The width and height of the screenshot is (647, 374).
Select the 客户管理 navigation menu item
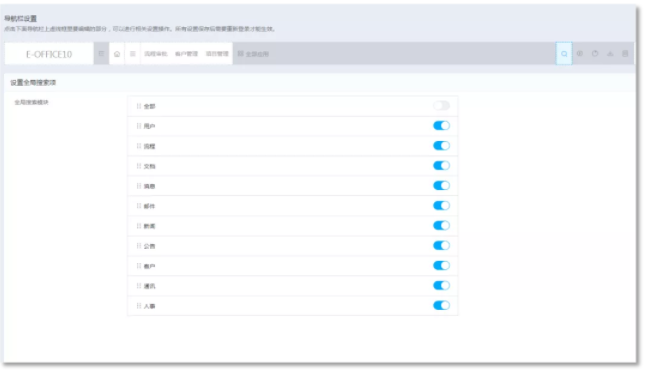pos(187,54)
